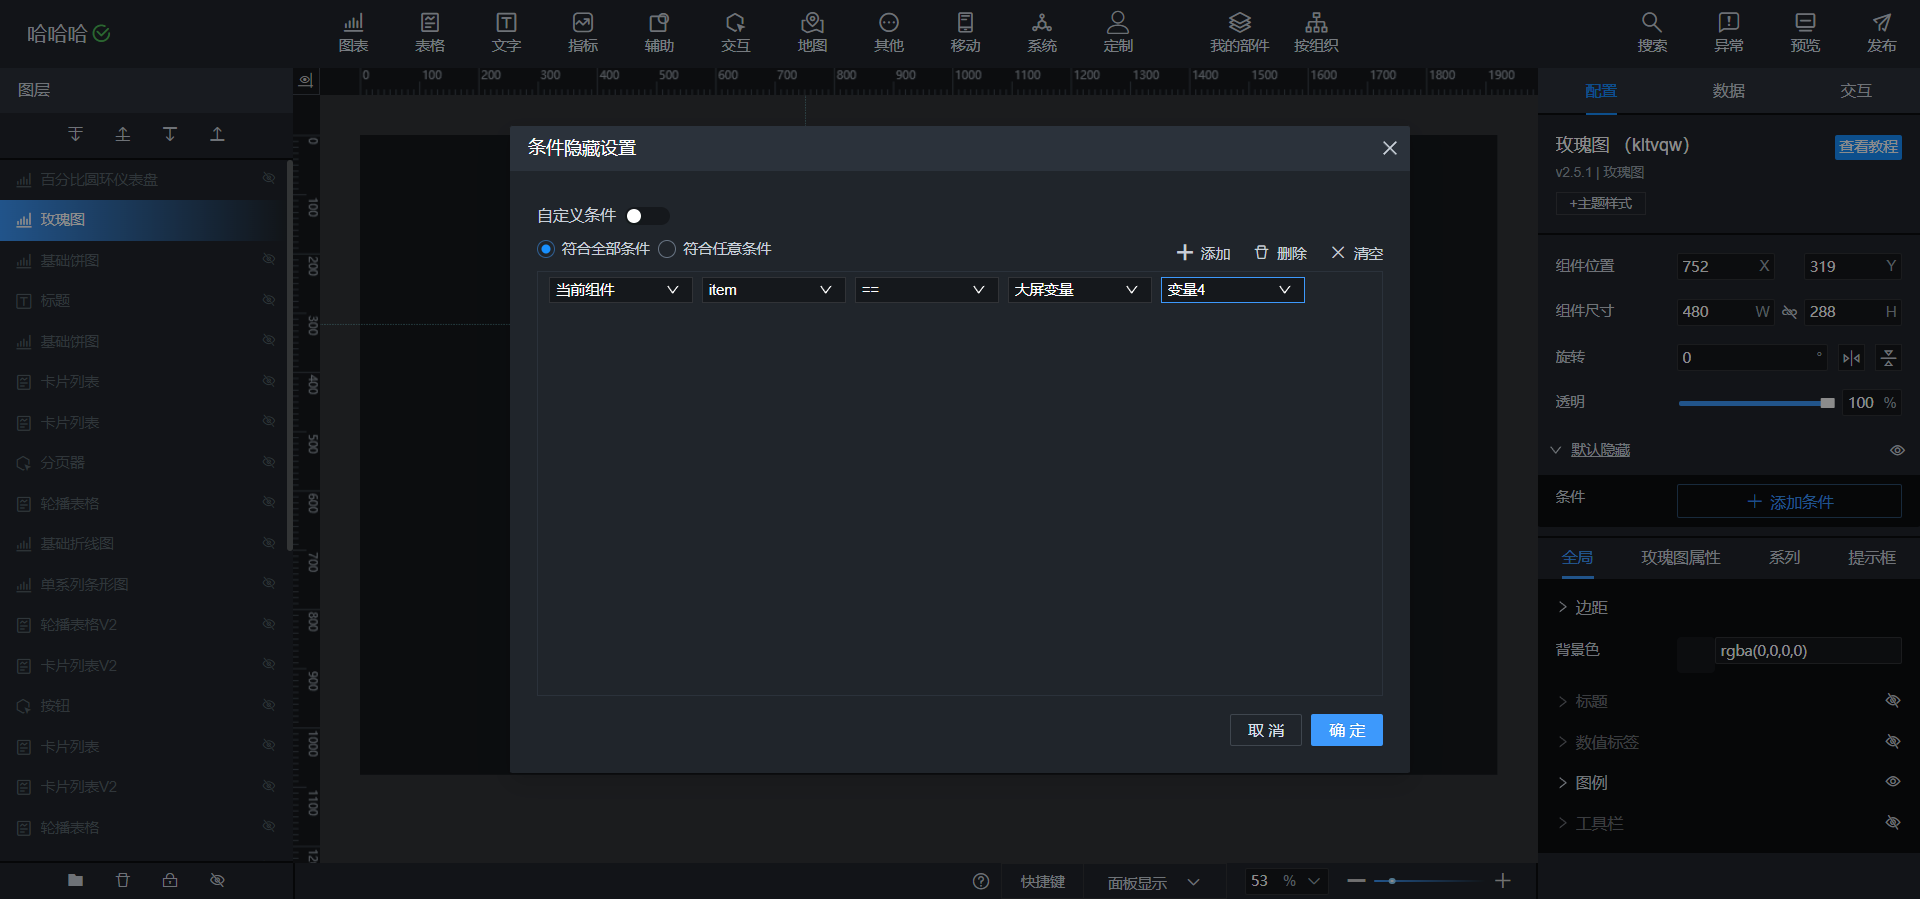Click the trash icon below the layers list

[123, 880]
